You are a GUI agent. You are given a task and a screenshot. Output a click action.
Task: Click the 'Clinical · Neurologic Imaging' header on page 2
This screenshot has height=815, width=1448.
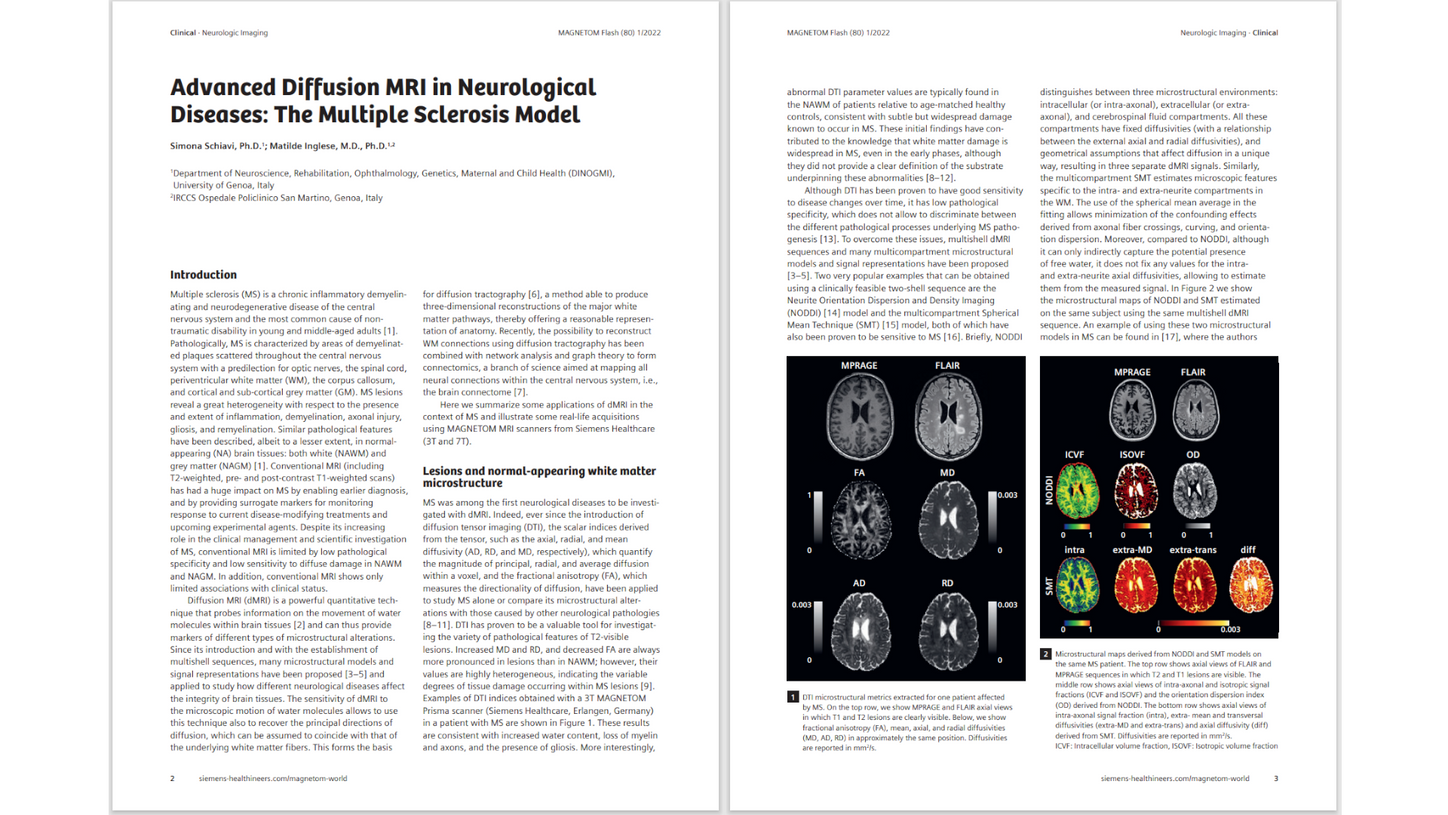(219, 33)
